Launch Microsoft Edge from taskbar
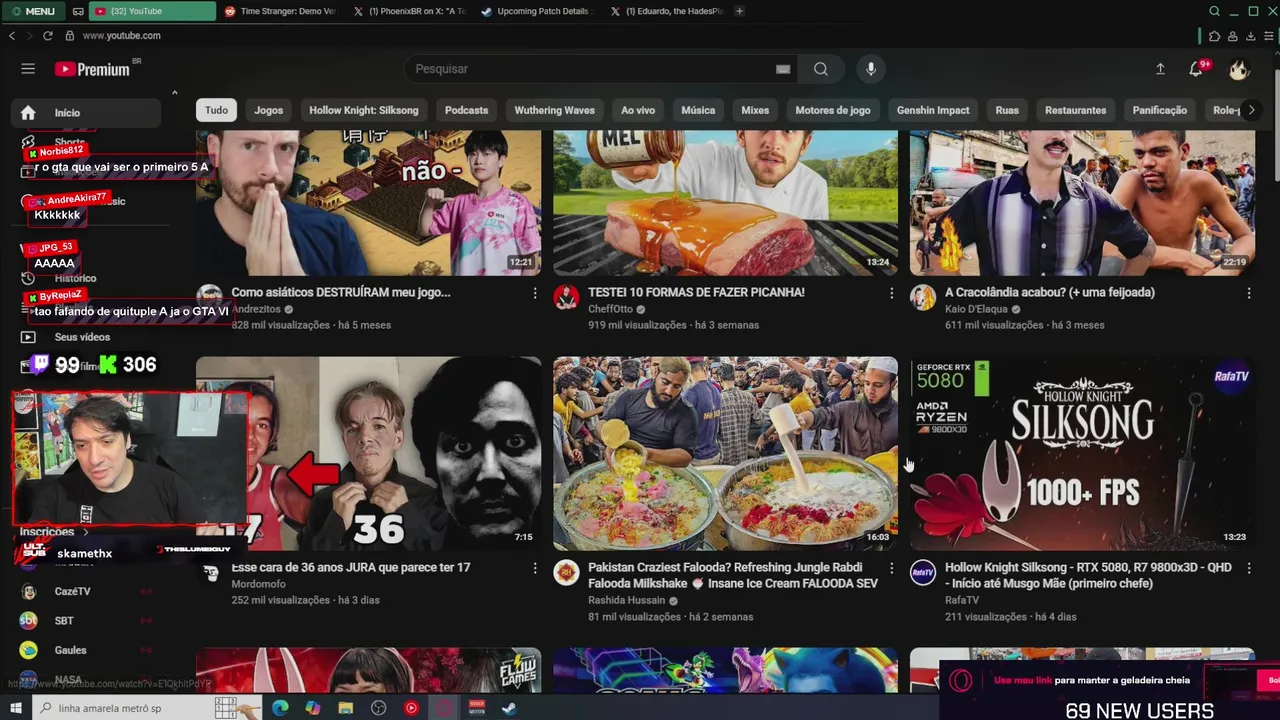The width and height of the screenshot is (1280, 720). (x=280, y=708)
